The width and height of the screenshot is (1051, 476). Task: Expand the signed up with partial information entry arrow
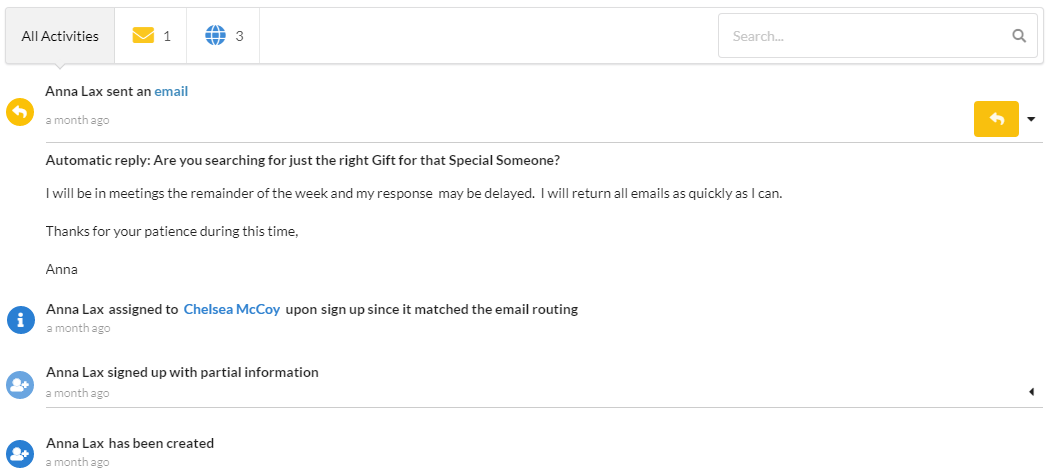[1030, 392]
